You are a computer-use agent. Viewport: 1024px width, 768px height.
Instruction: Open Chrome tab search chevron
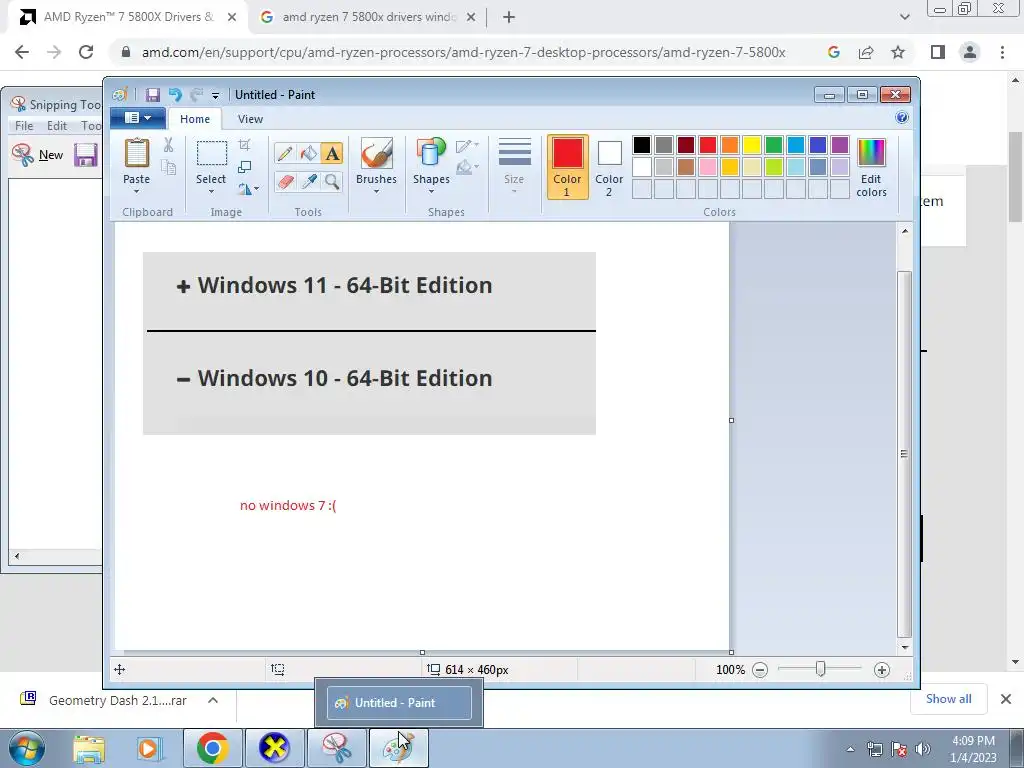(904, 17)
